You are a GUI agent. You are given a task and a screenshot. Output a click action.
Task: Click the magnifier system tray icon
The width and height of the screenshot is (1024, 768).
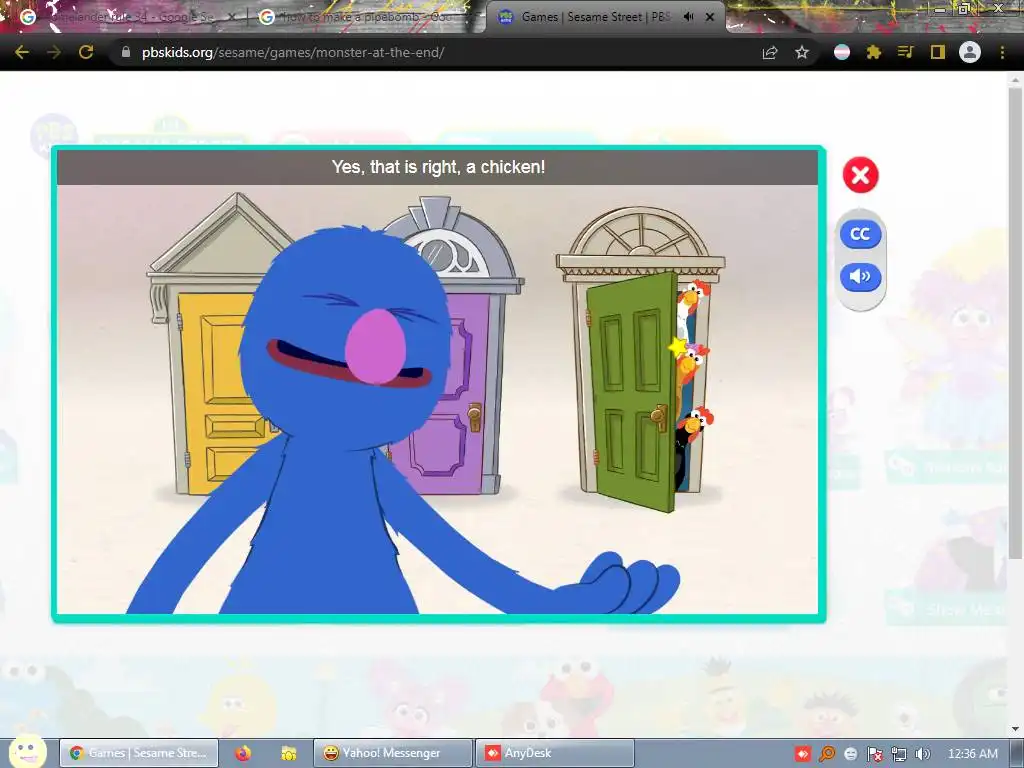pos(827,754)
